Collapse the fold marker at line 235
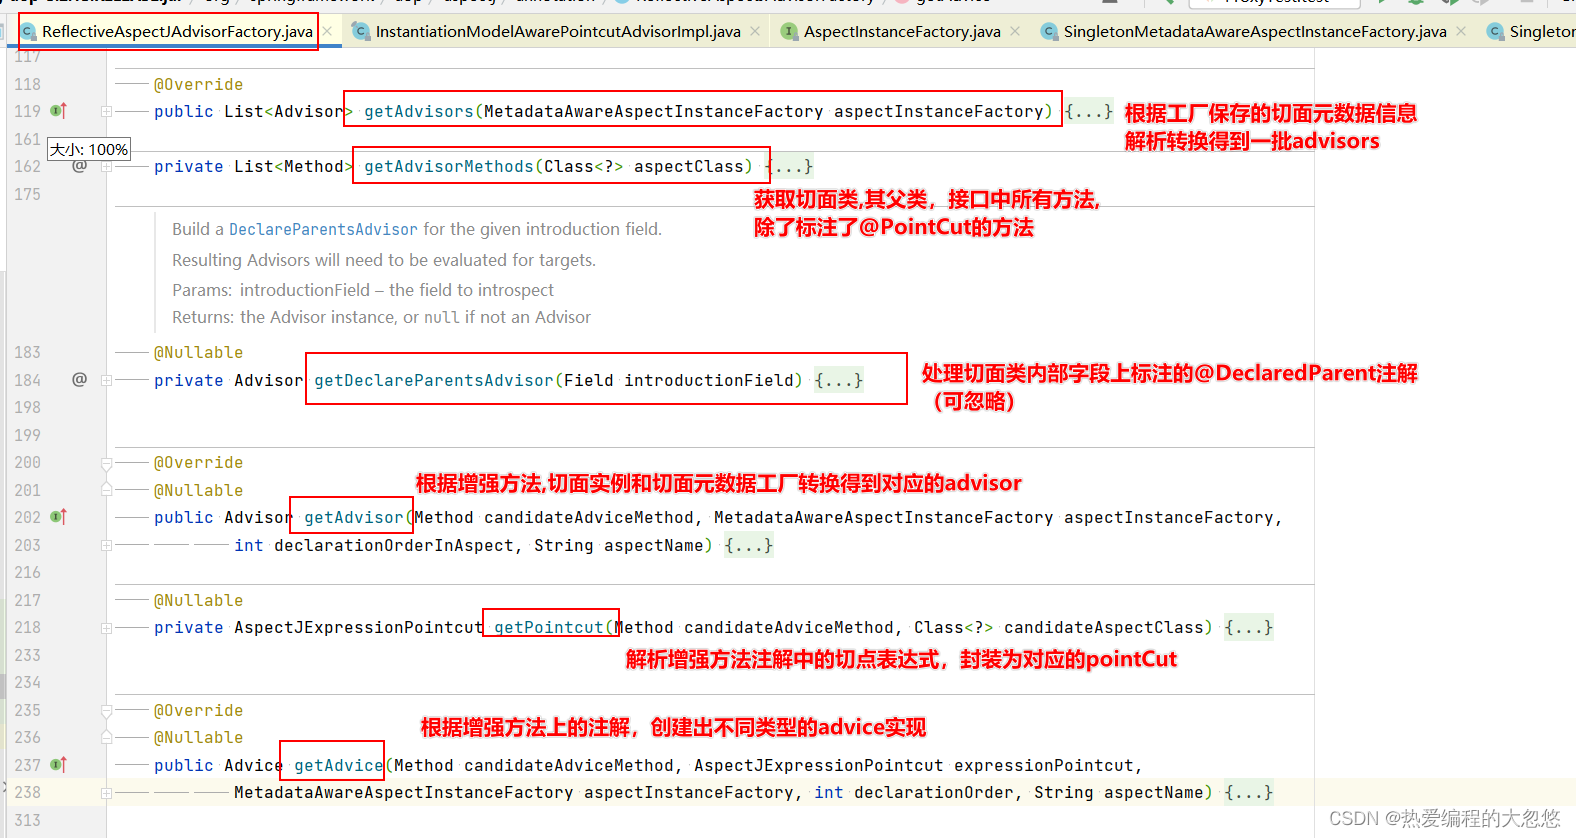Screen dimensions: 1576x838 (106, 711)
